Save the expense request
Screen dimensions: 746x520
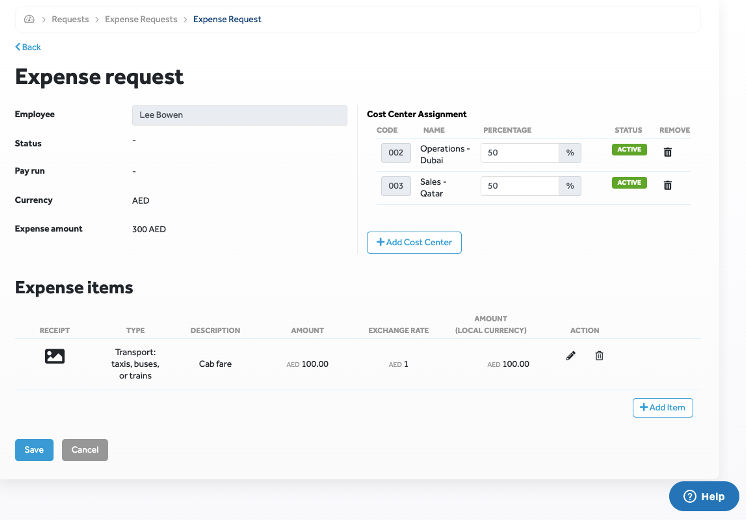(x=34, y=450)
